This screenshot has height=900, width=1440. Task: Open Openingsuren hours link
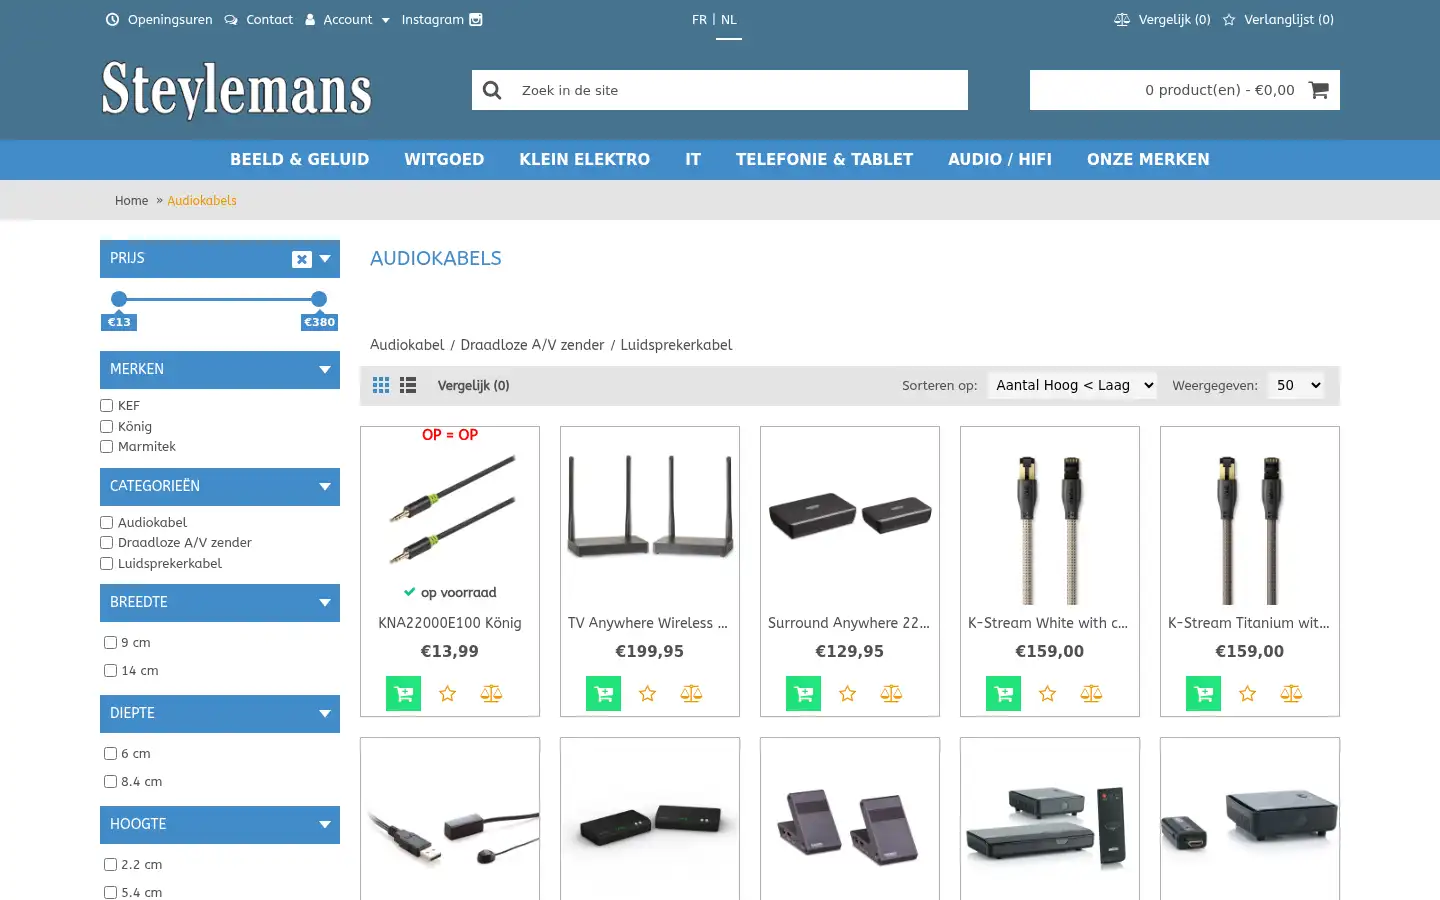159,19
